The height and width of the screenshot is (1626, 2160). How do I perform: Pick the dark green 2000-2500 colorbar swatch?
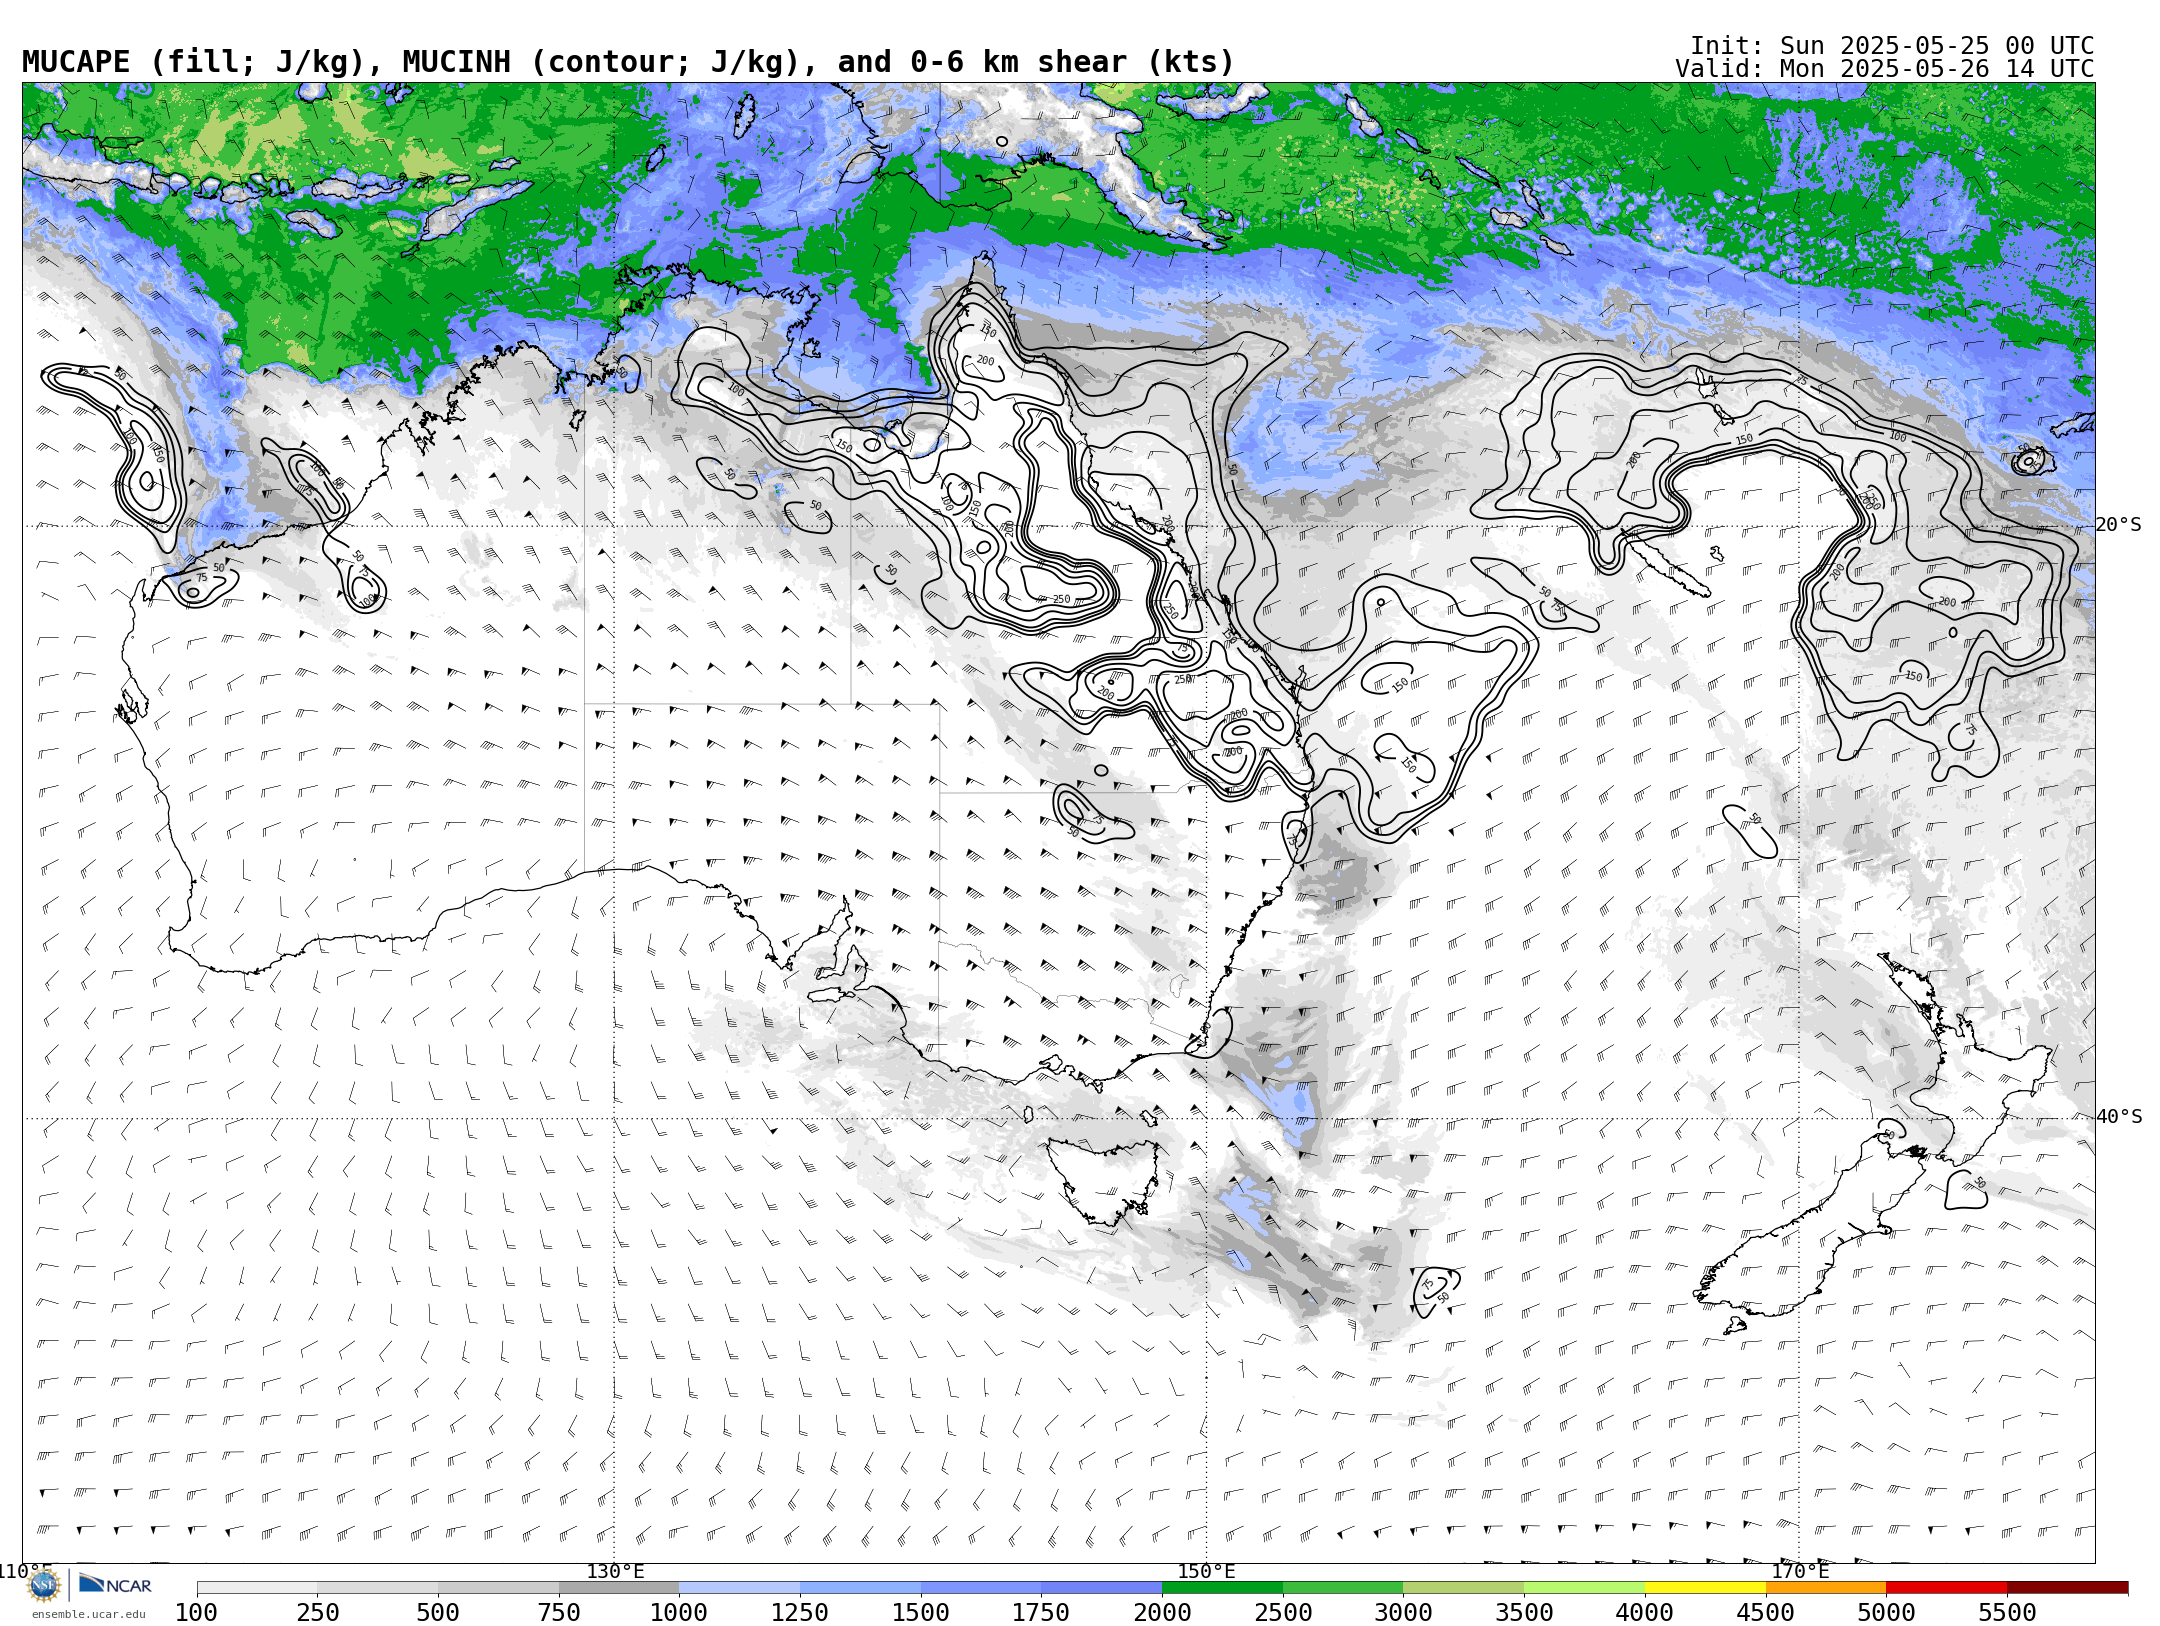coord(1222,1588)
